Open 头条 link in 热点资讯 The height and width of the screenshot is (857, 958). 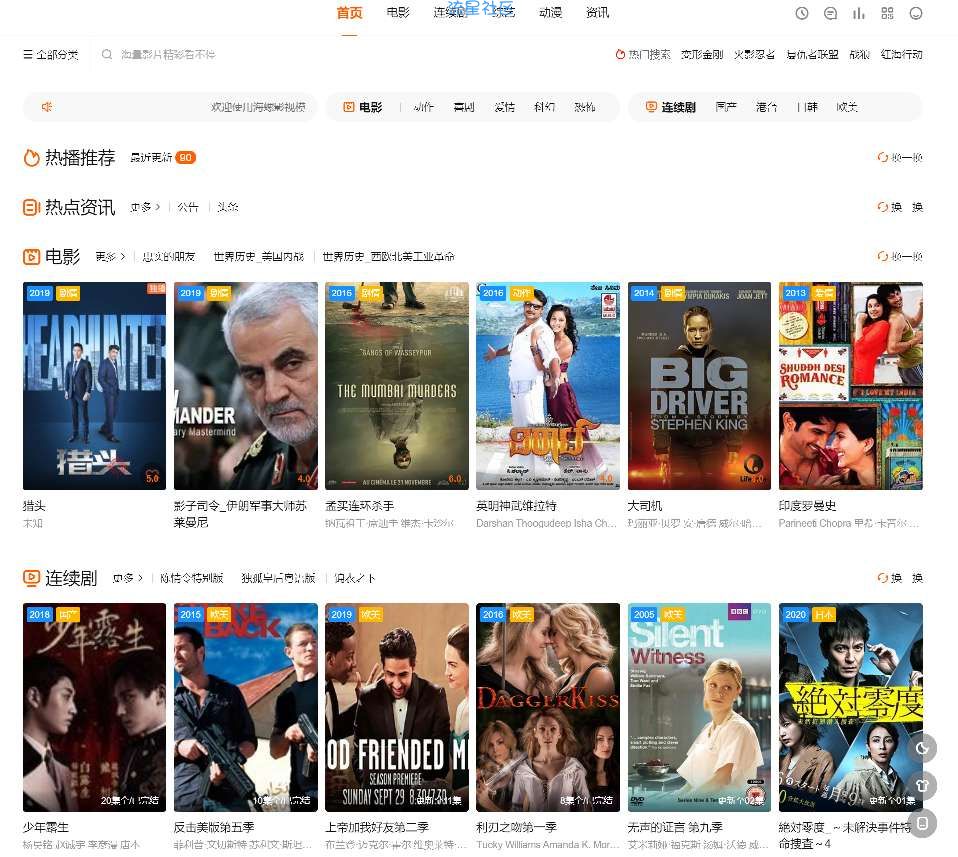(x=228, y=207)
